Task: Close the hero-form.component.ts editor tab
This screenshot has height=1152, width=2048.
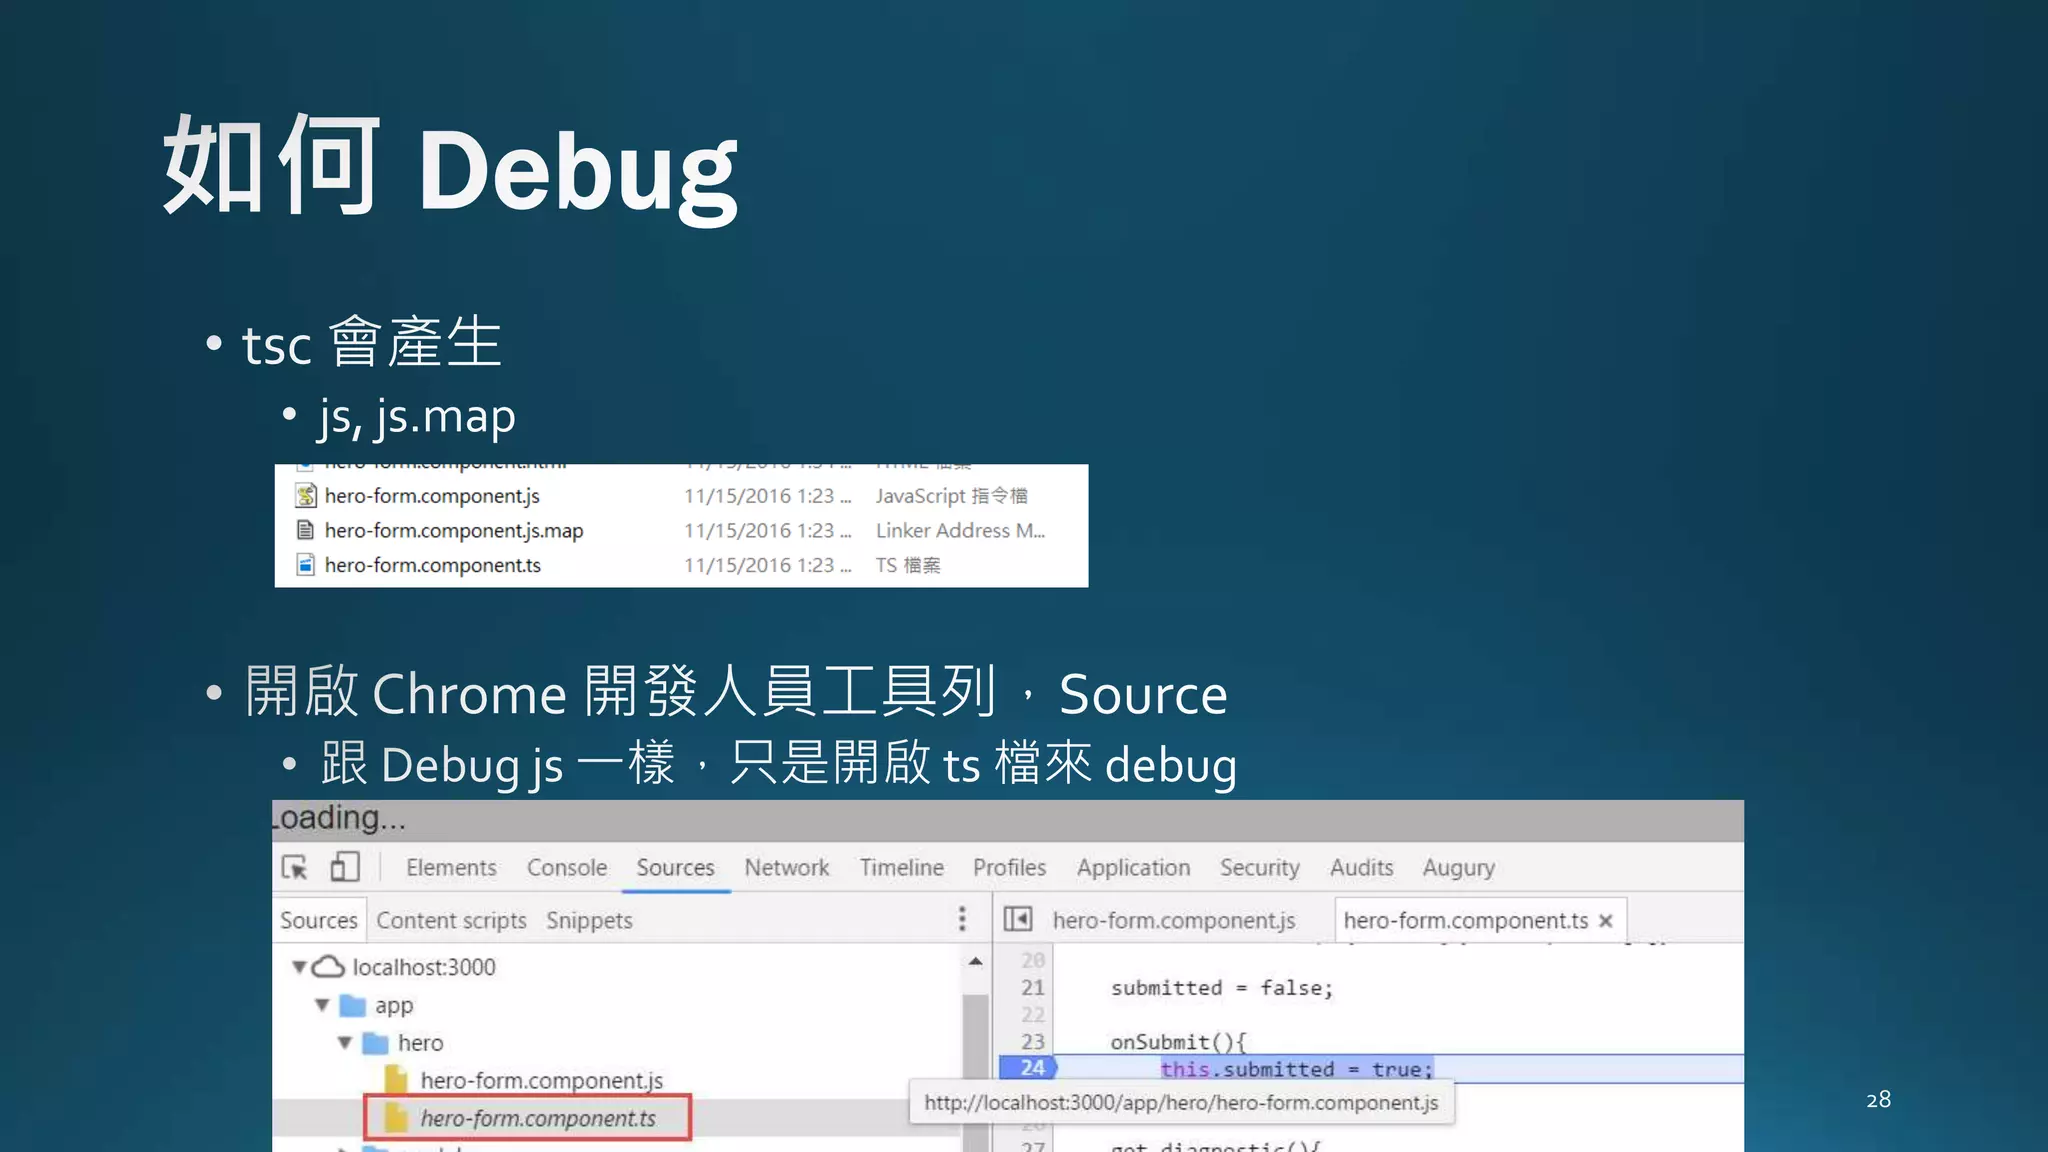Action: tap(1606, 921)
